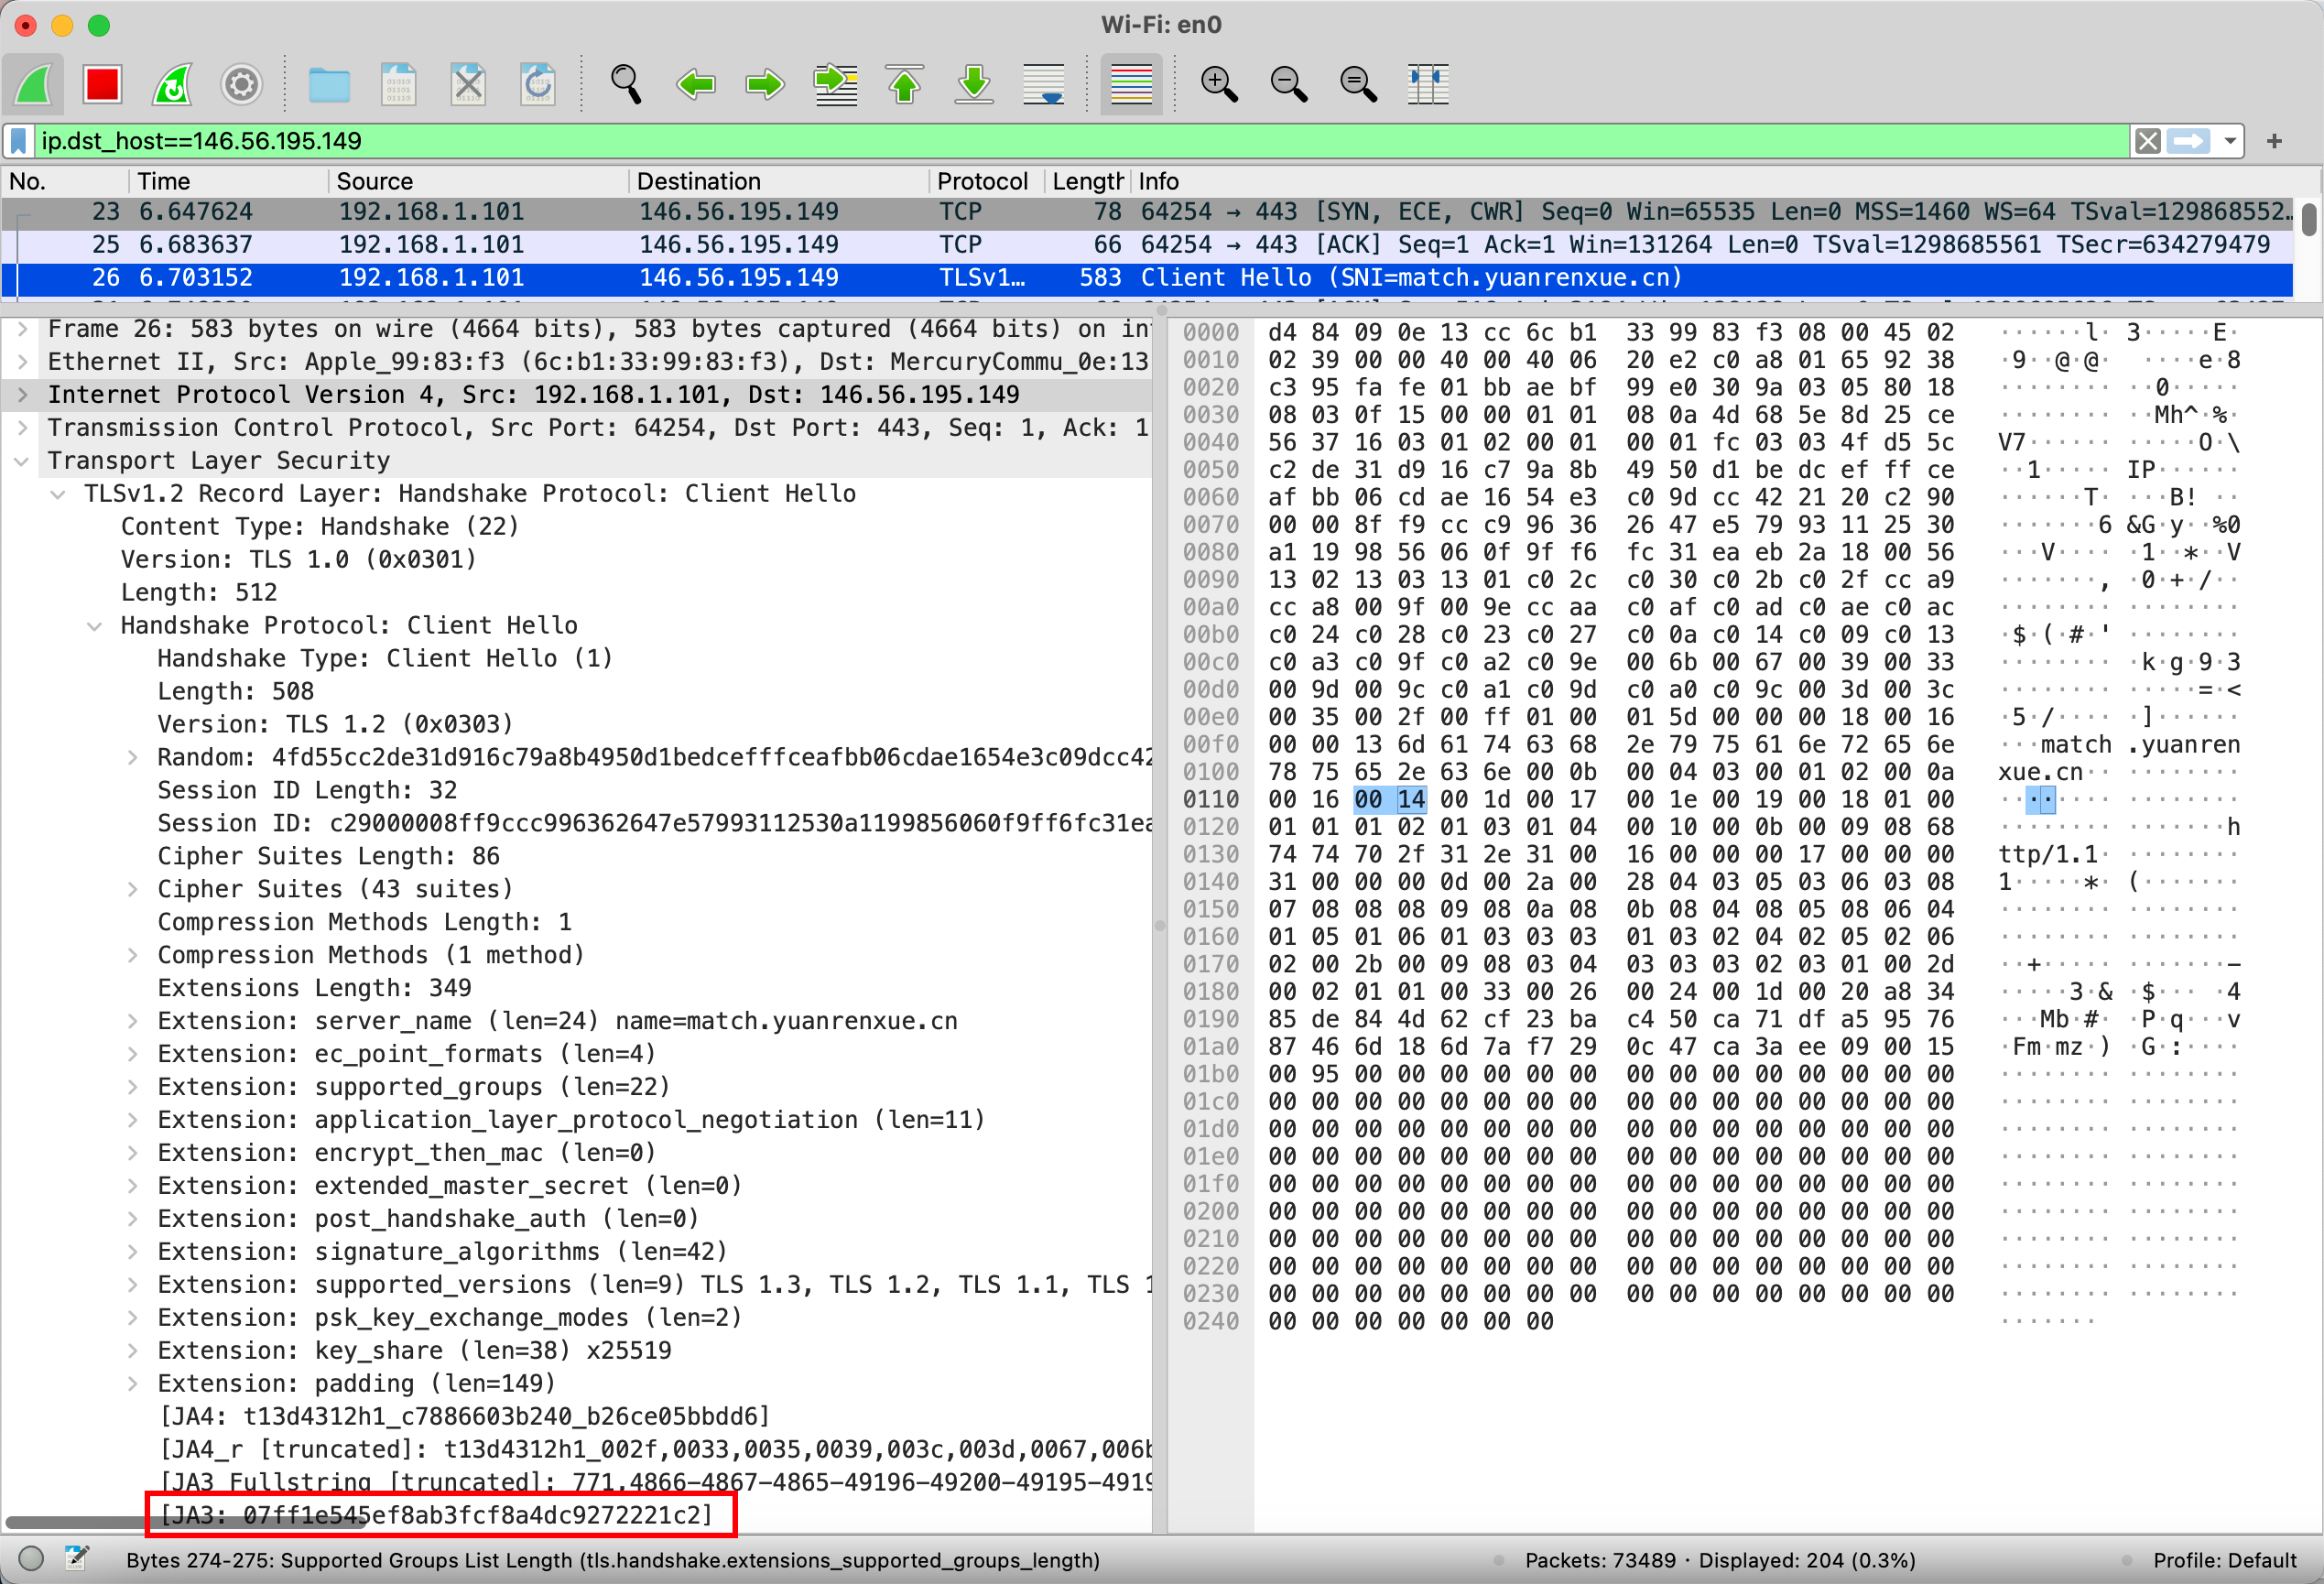Image resolution: width=2324 pixels, height=1584 pixels.
Task: Go to the first packet arrow icon
Action: [904, 84]
